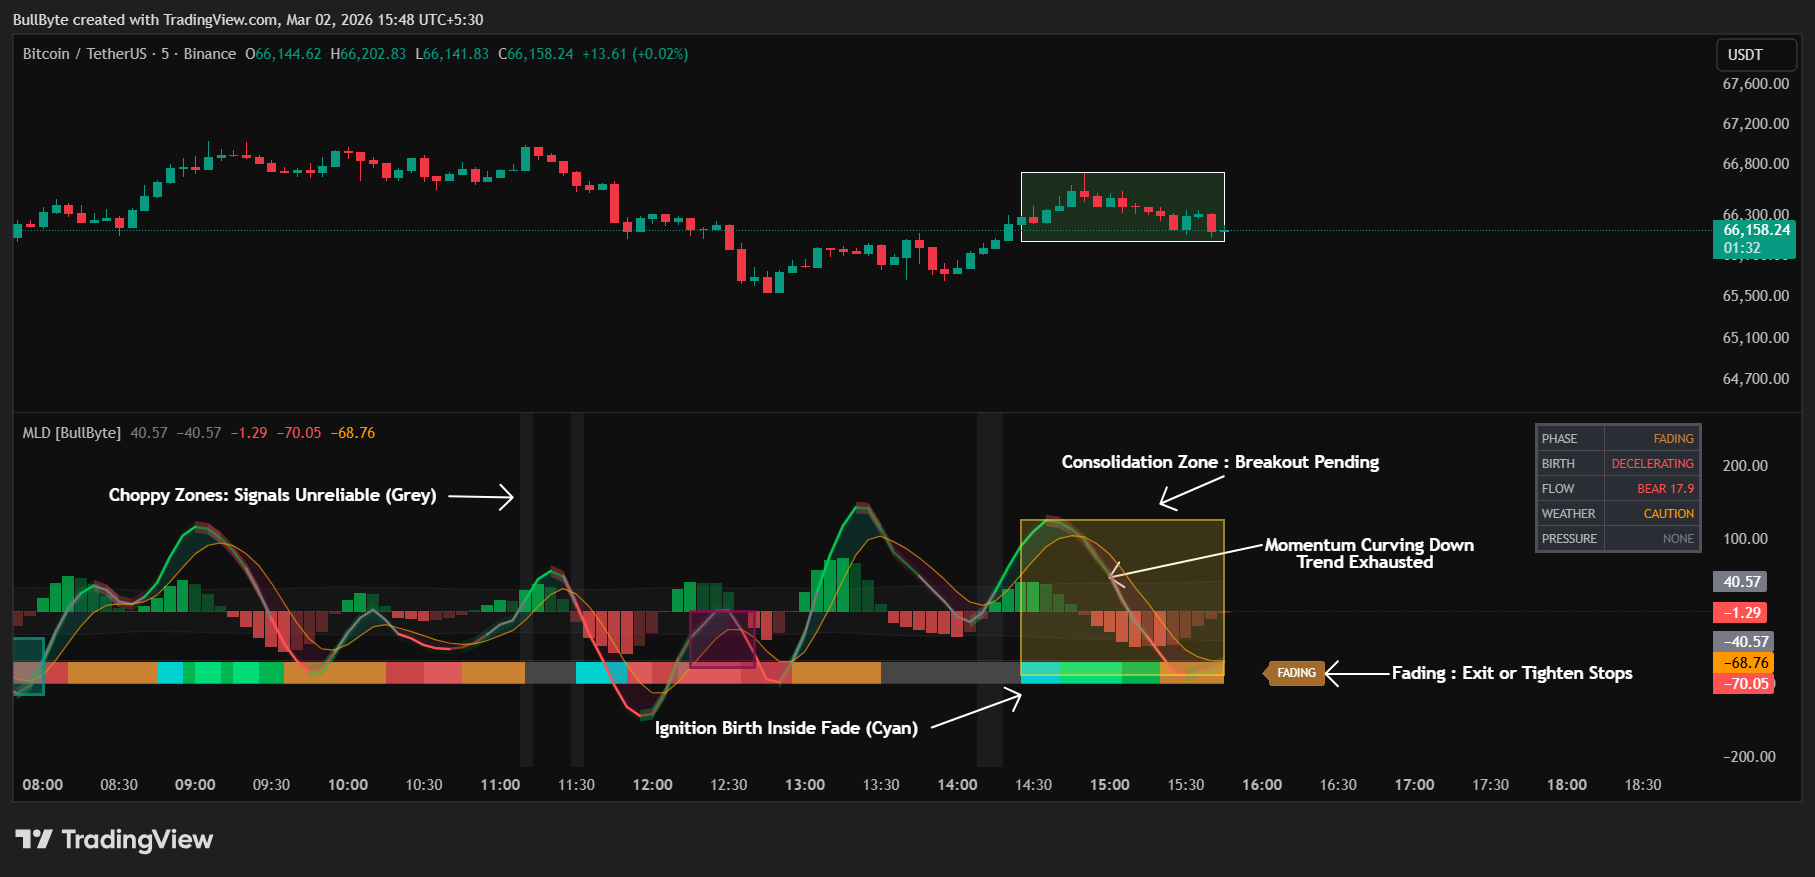Click the 64,700.00 price axis label

tap(1755, 379)
